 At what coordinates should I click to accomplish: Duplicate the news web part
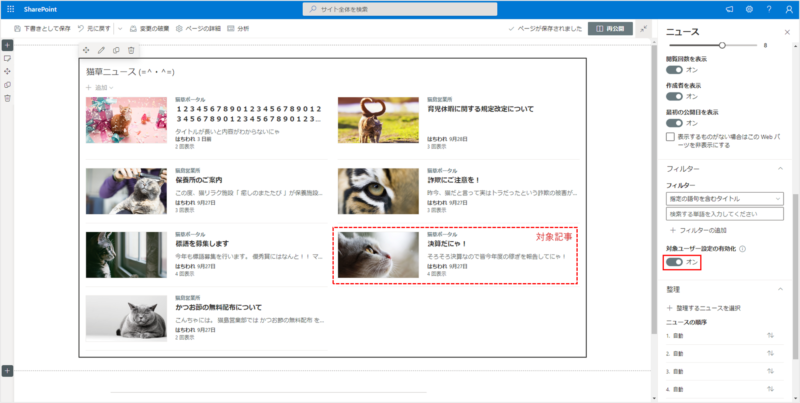point(116,50)
